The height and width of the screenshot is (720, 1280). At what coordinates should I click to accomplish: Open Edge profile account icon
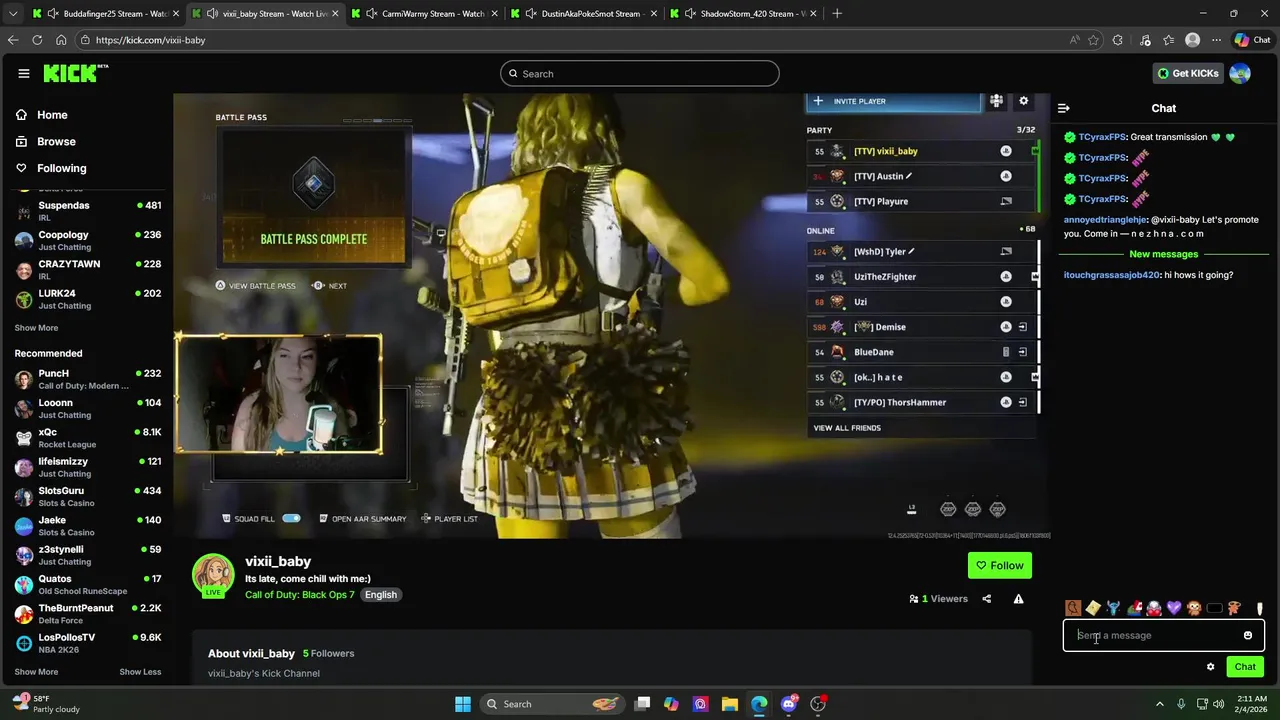(x=1192, y=40)
